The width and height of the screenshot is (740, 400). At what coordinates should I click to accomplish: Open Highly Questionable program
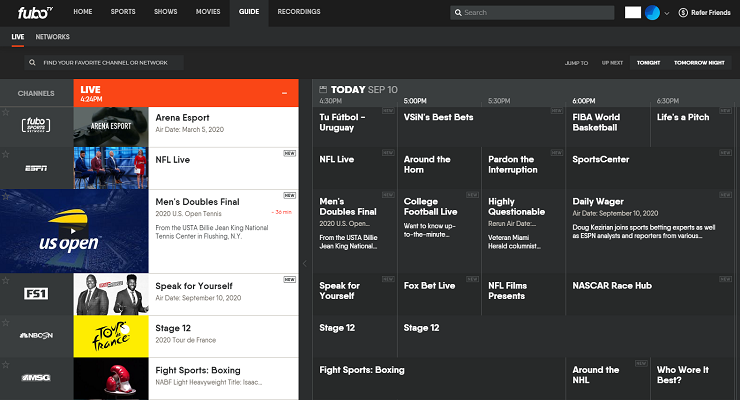523,231
